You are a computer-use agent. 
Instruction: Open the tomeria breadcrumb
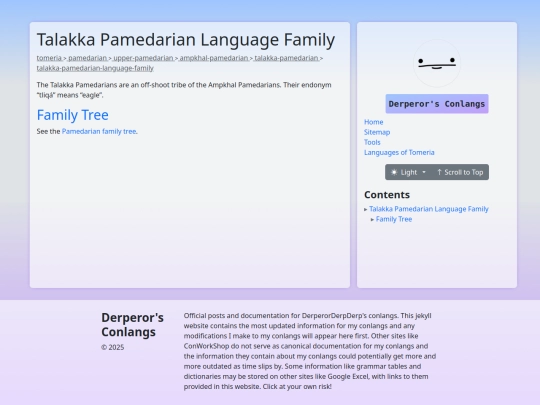(x=49, y=58)
